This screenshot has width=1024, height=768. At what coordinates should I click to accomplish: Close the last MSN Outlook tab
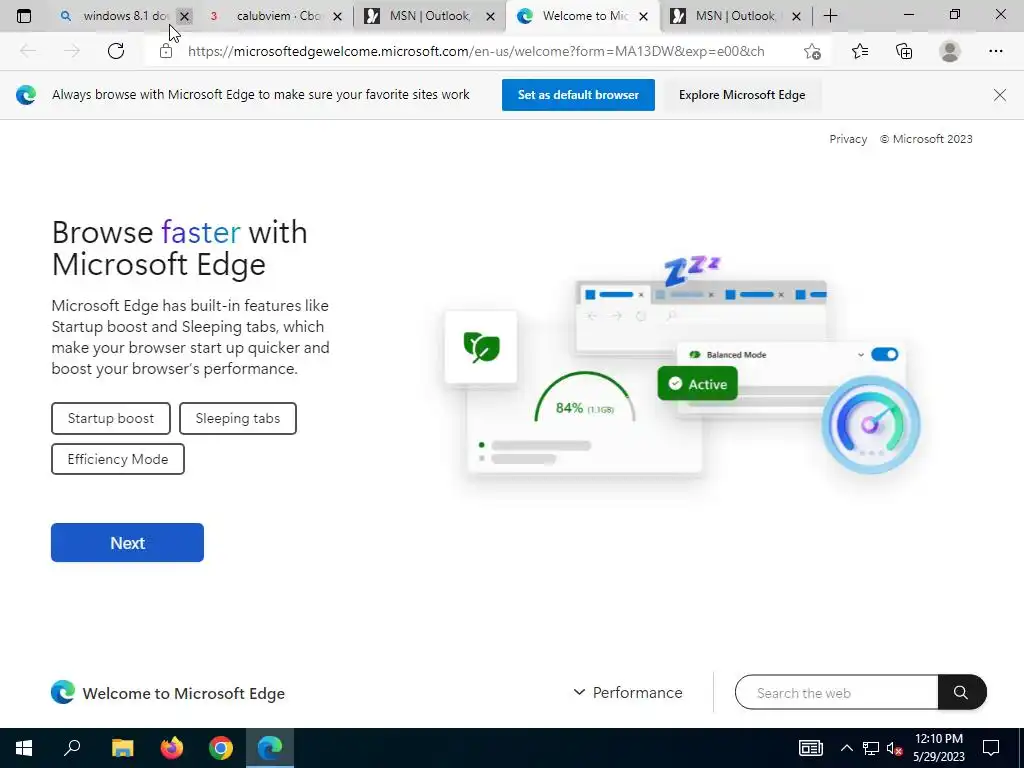coord(796,16)
